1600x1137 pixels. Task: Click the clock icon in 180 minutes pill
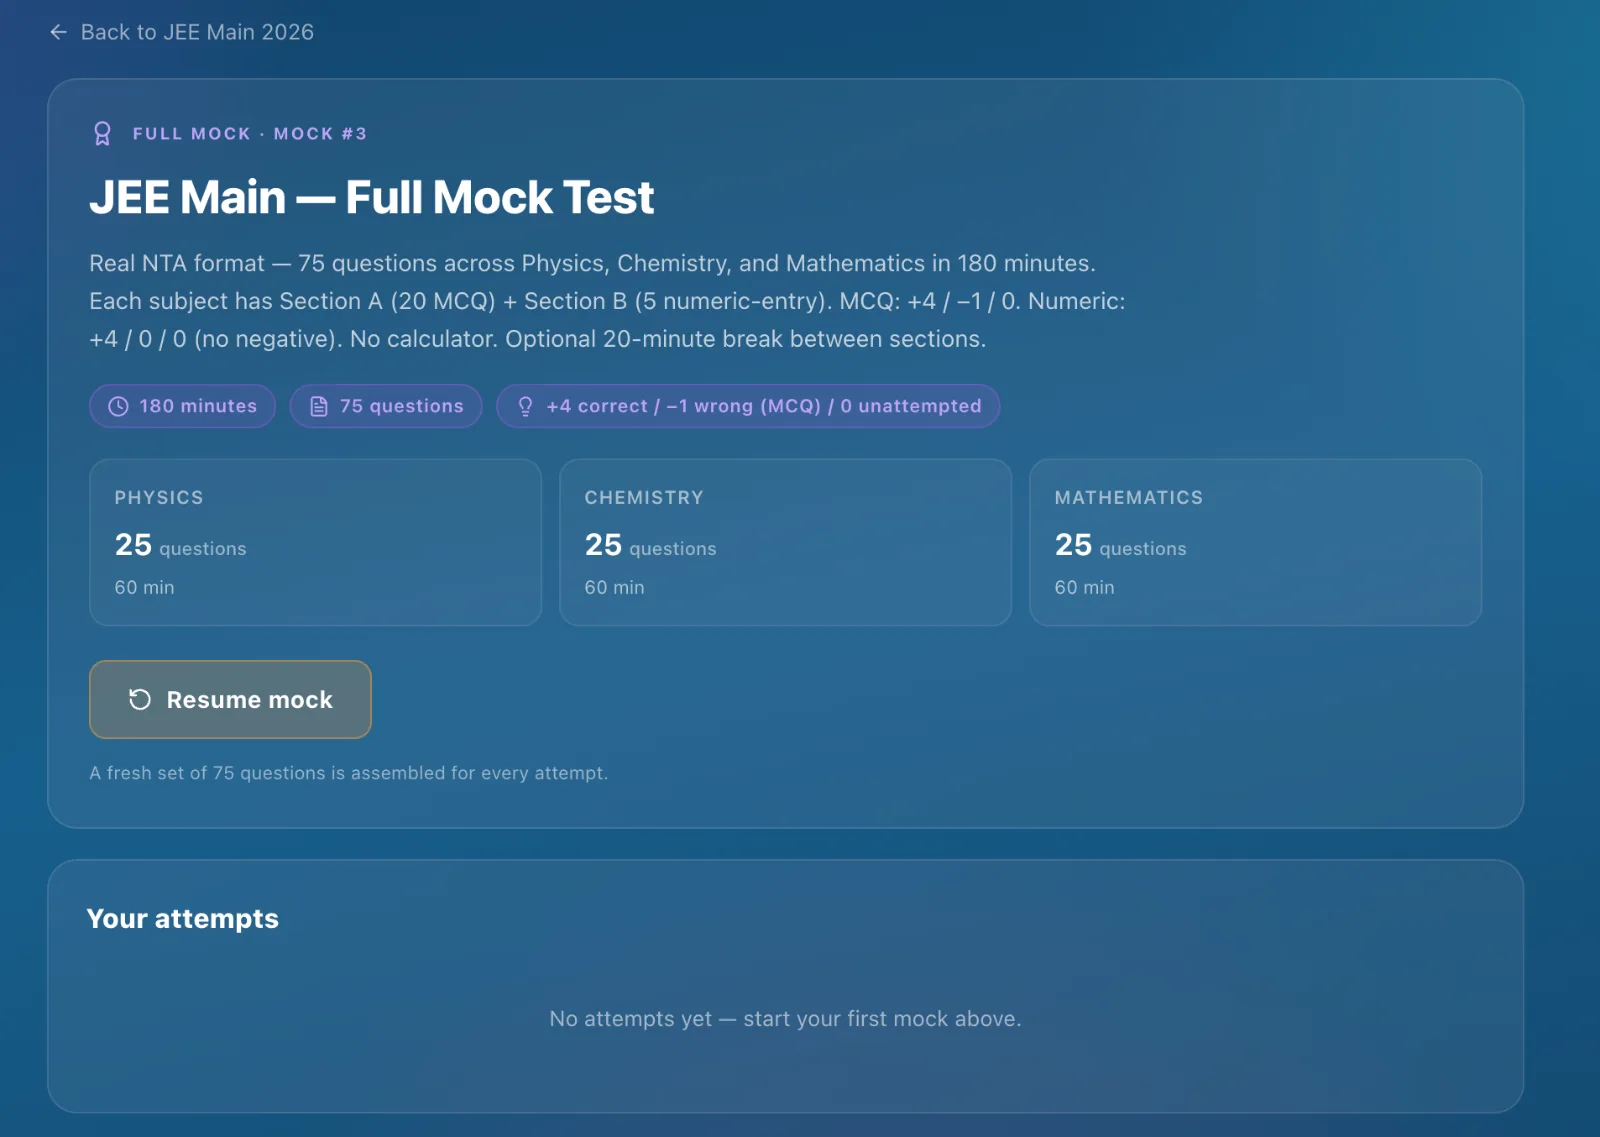coord(118,406)
